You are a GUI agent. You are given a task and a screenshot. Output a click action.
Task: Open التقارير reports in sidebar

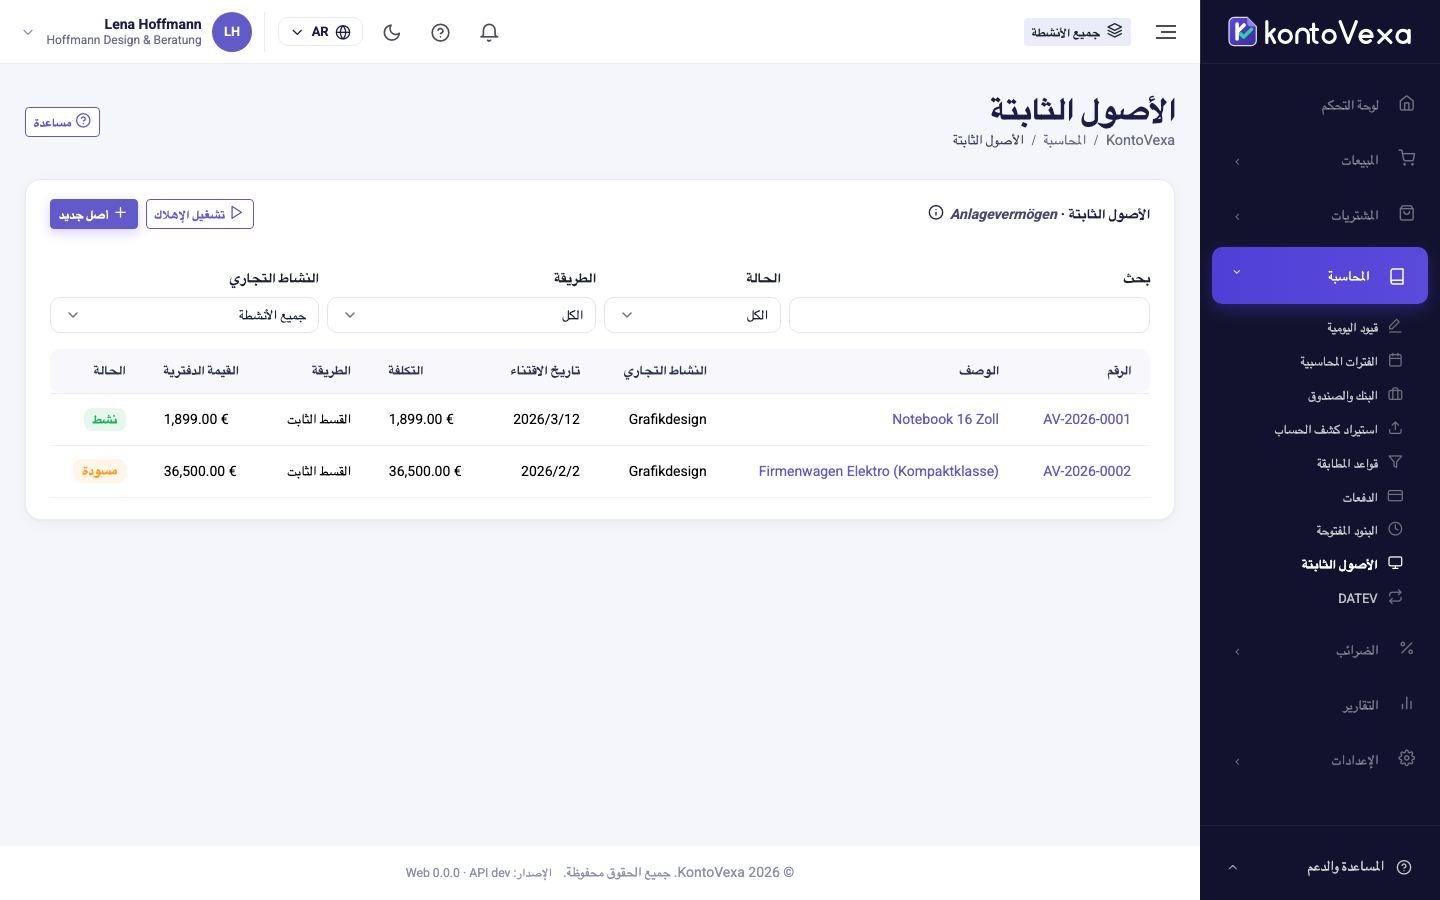tap(1320, 705)
